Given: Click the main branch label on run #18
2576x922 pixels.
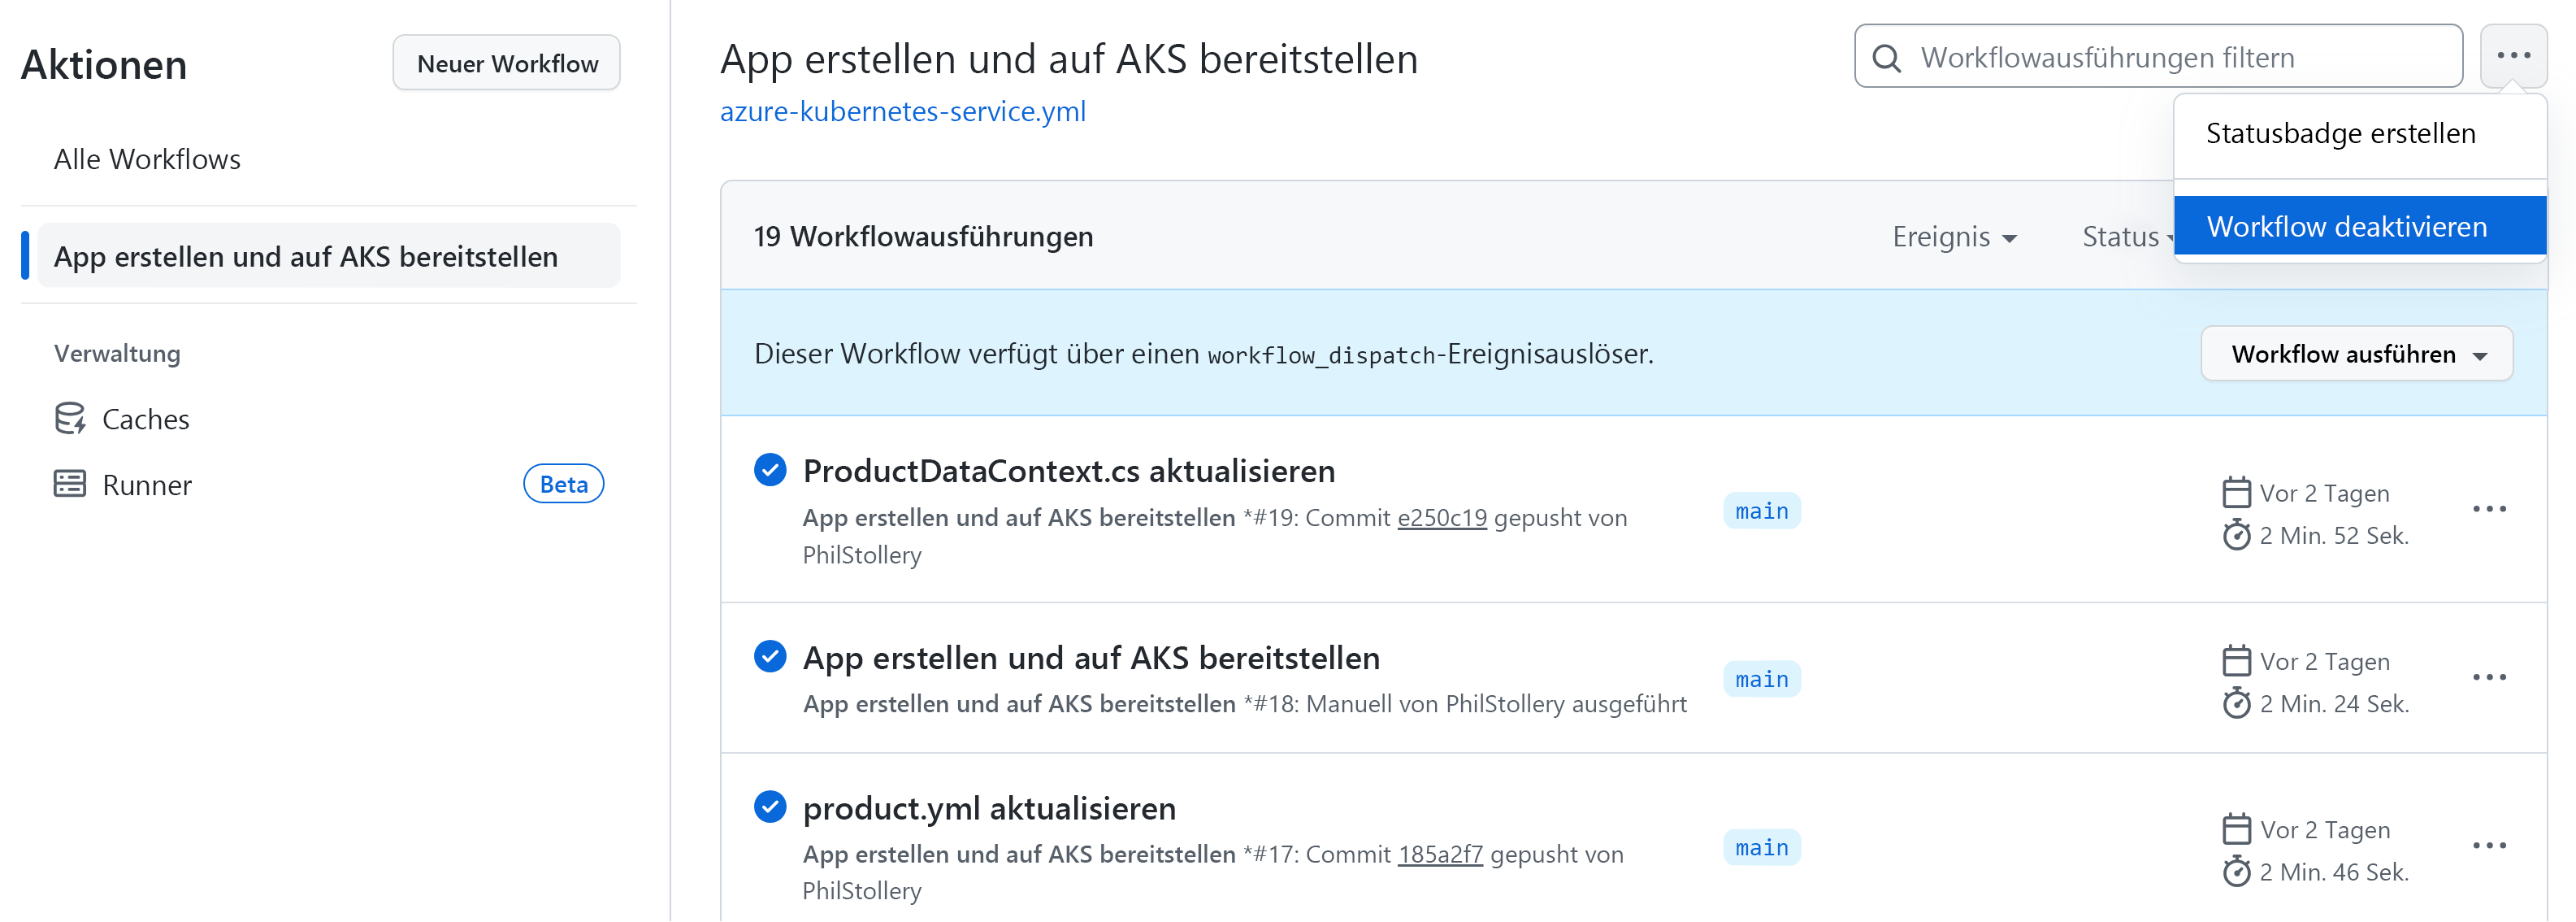Looking at the screenshot, I should coord(1762,679).
